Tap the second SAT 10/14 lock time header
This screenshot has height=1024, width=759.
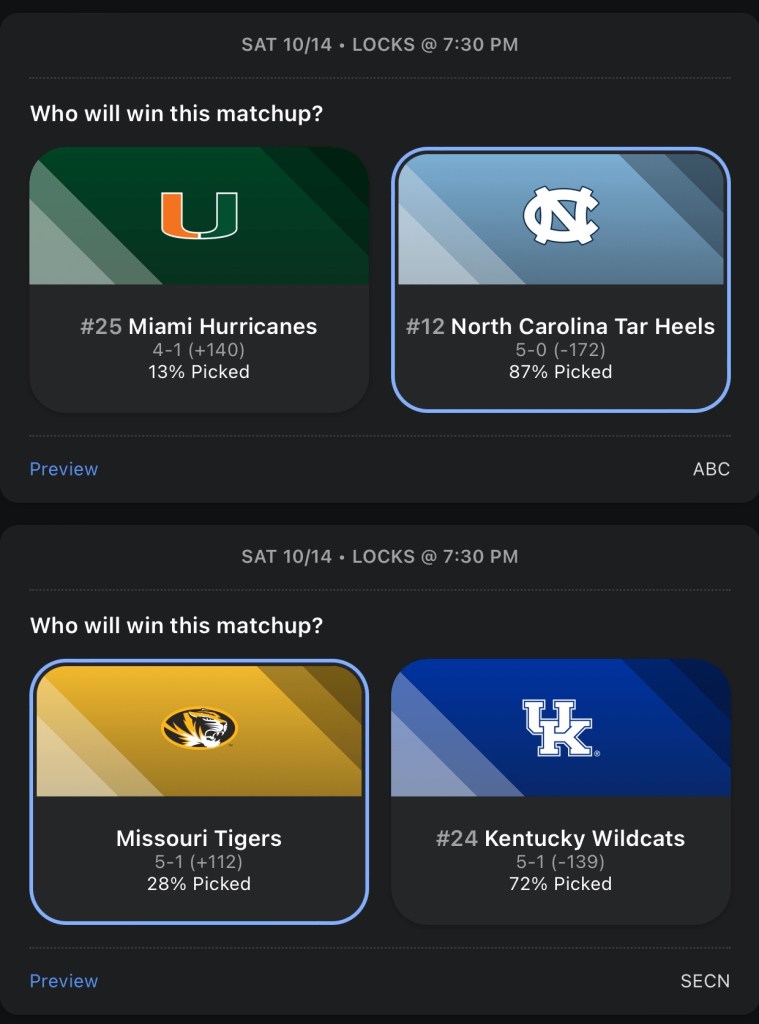379,557
